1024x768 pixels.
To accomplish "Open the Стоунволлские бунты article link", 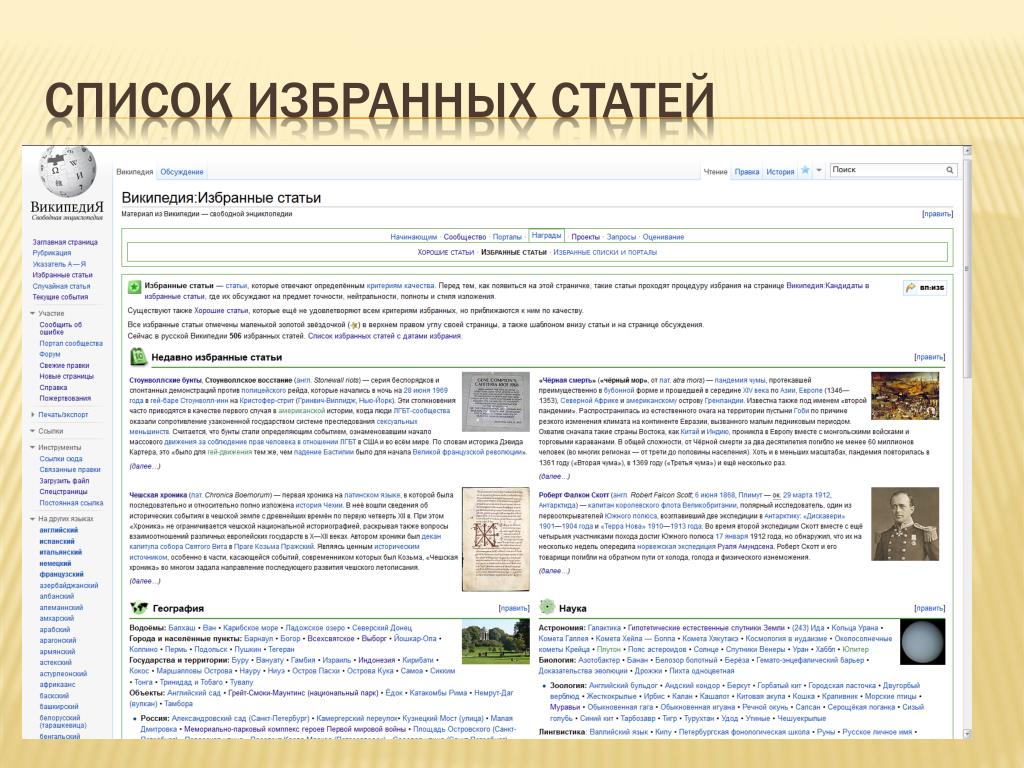I will (x=166, y=380).
